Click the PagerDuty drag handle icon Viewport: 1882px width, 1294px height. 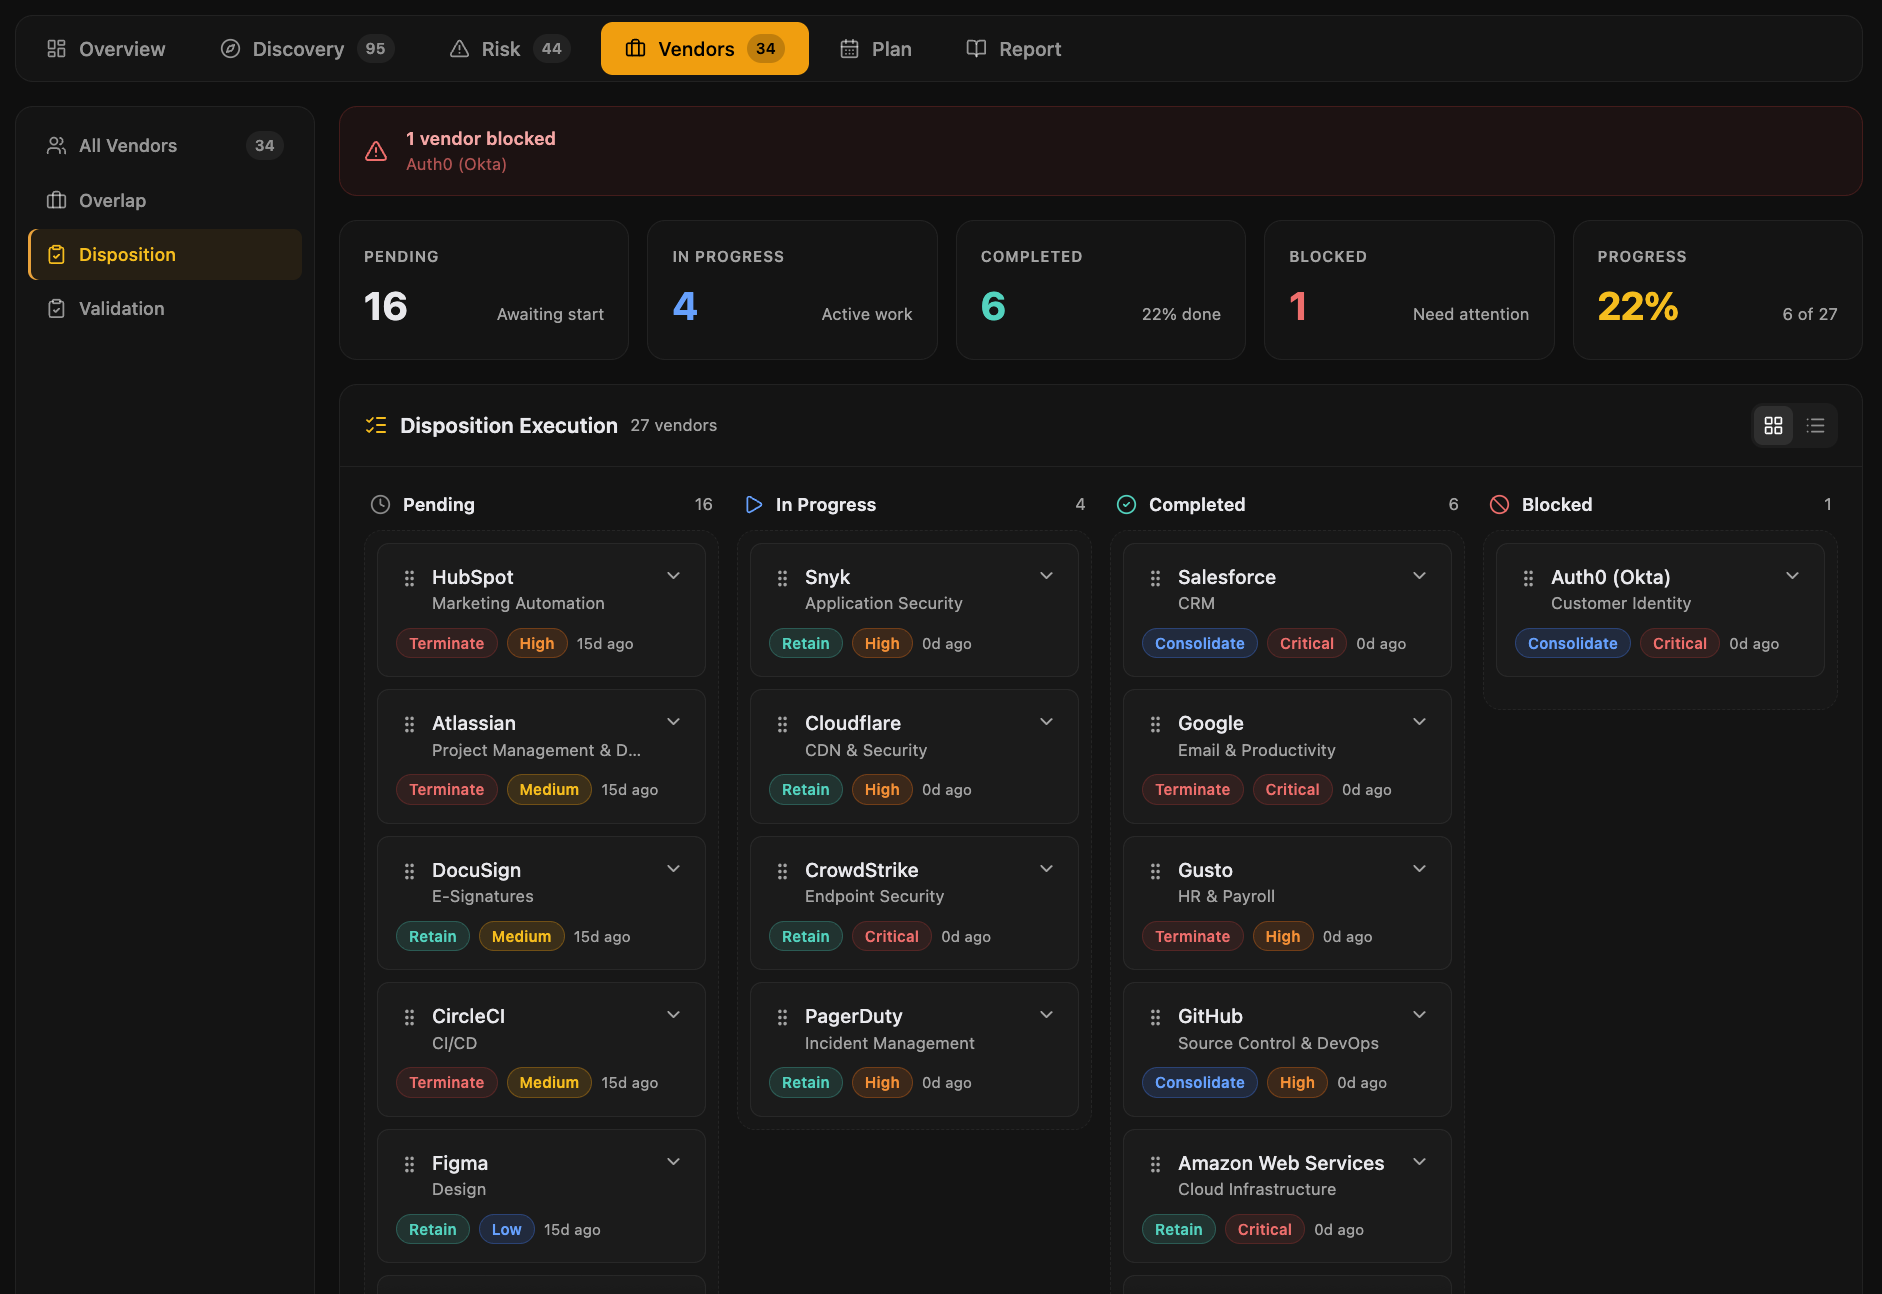click(782, 1017)
